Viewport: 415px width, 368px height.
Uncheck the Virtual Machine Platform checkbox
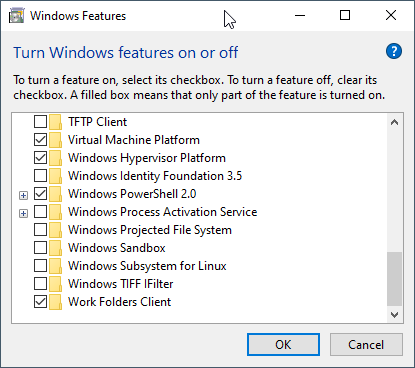(40, 140)
